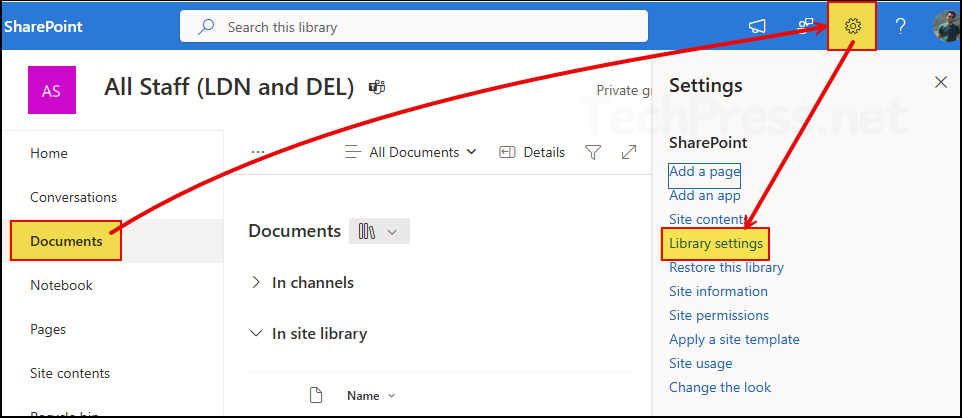Open the chat feedback icon in header
Screen dimensions: 962x418
pos(805,26)
